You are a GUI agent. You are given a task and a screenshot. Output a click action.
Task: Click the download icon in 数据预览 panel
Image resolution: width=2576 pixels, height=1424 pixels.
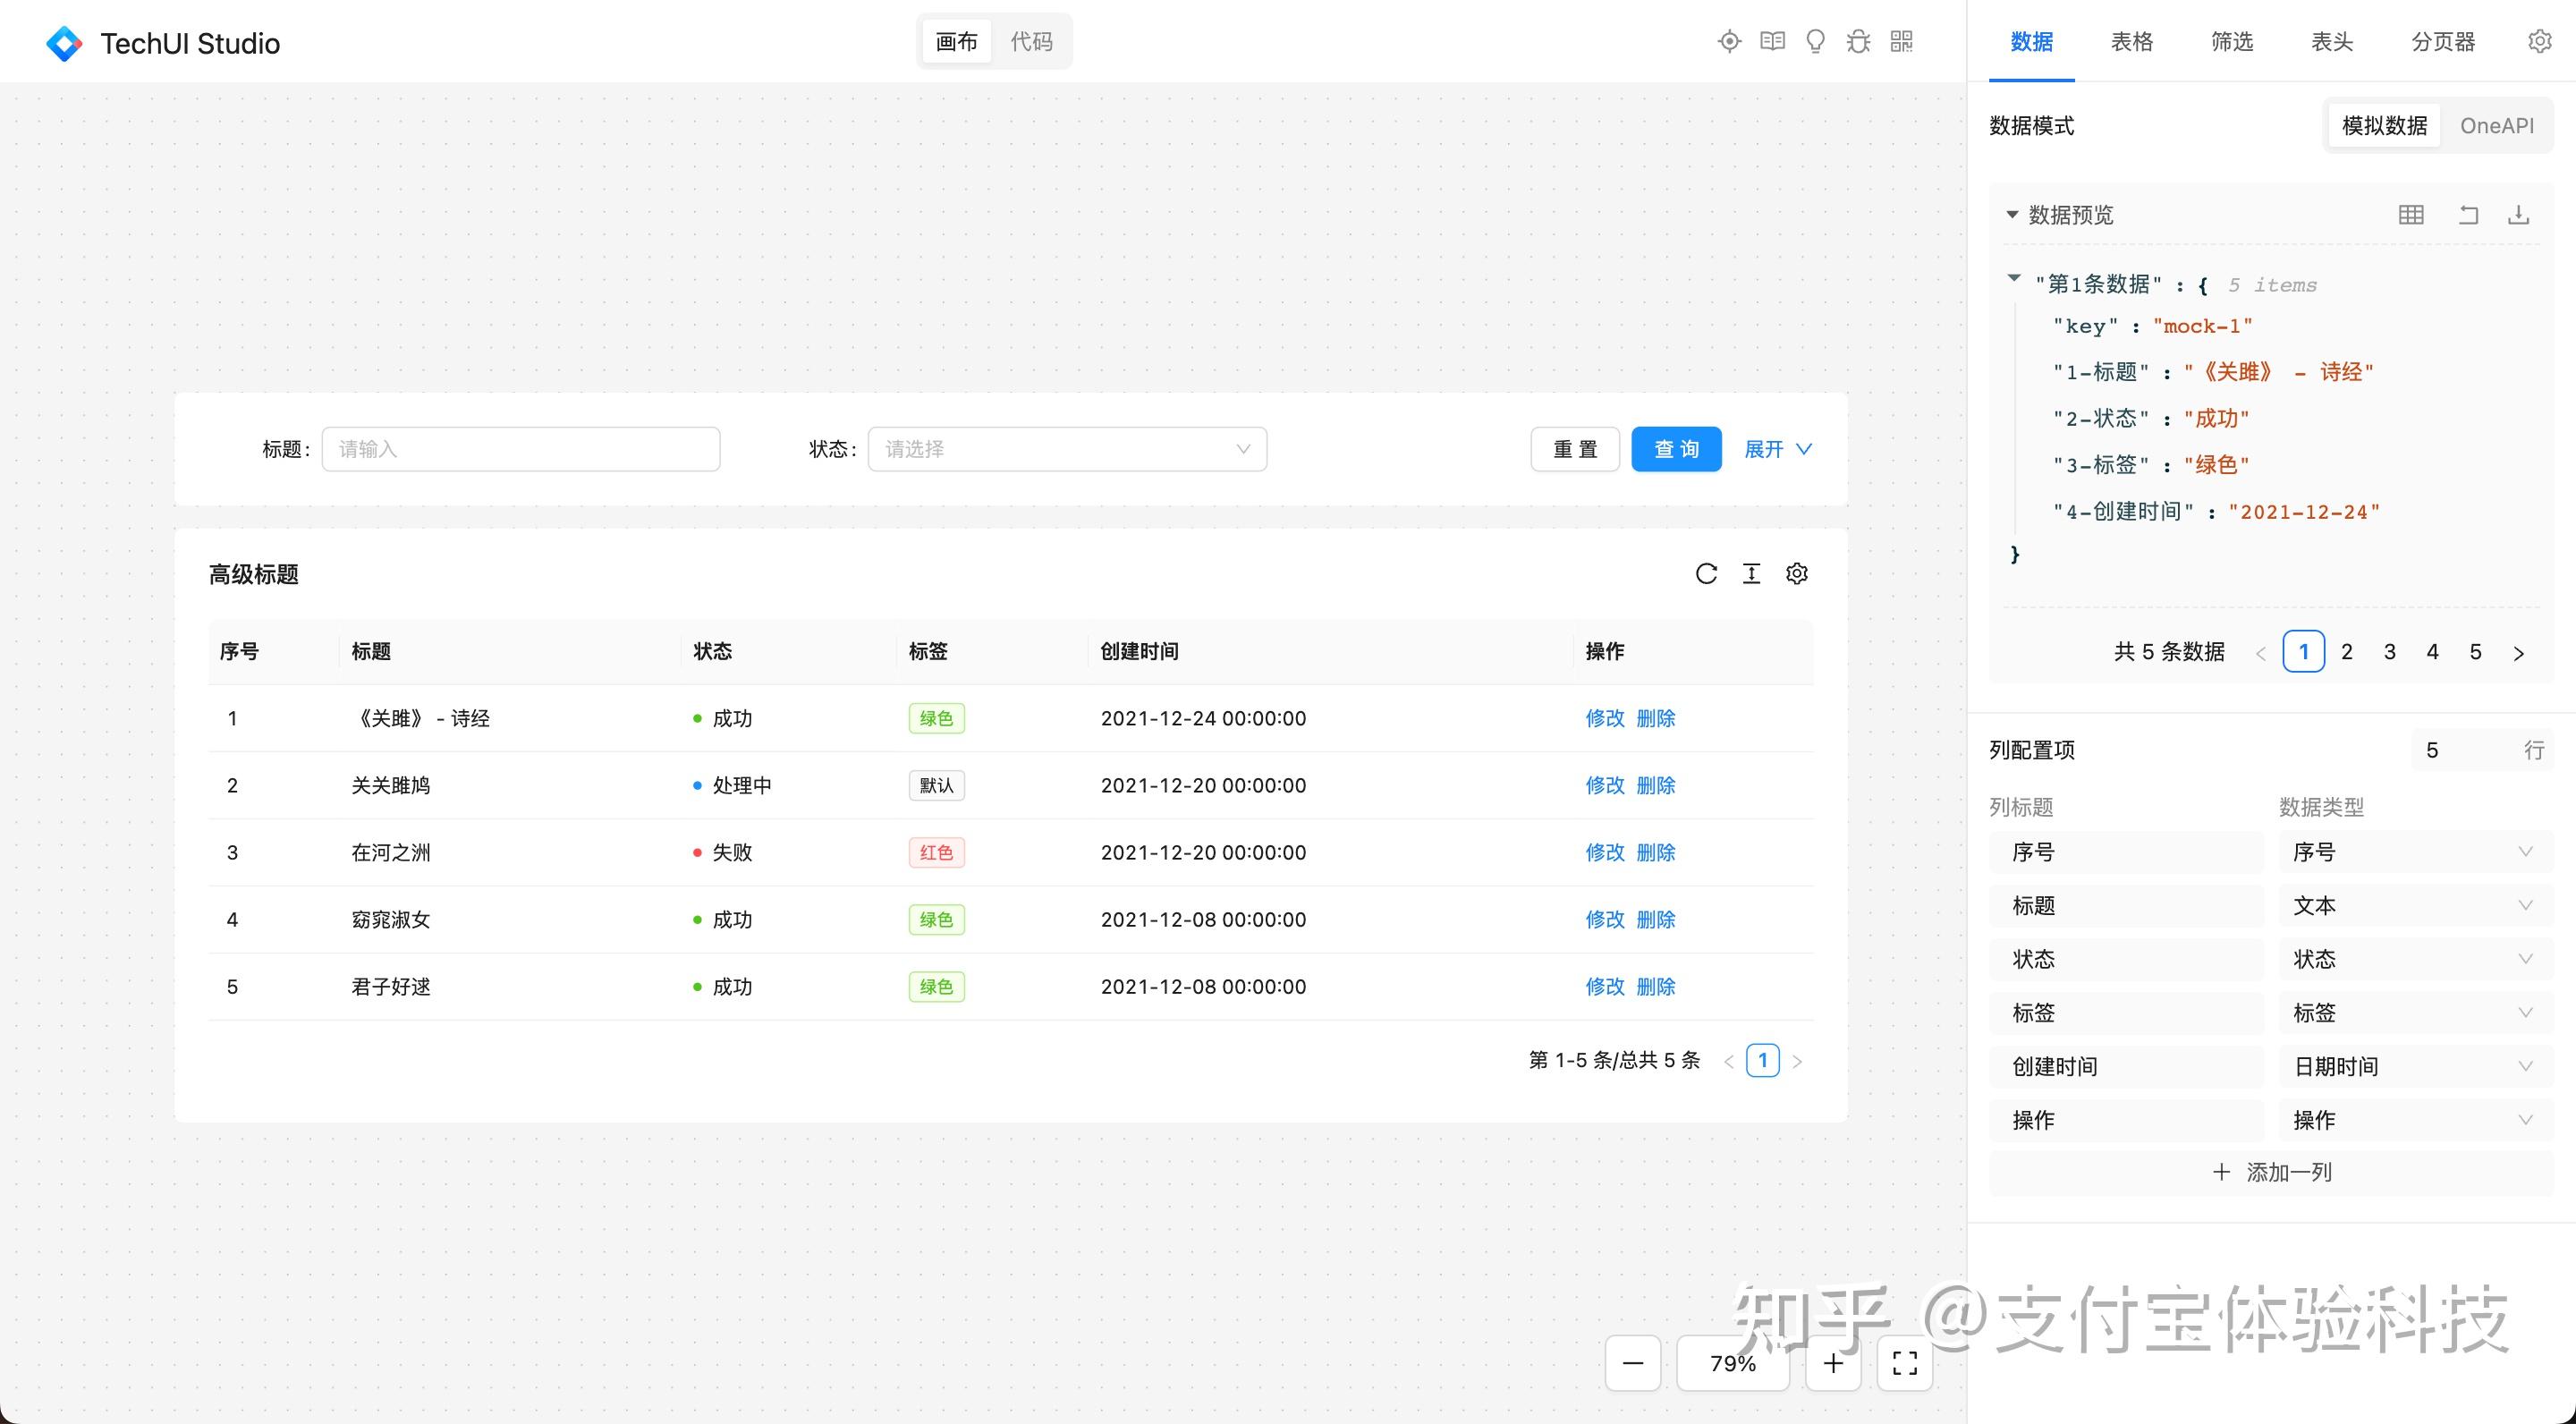[2518, 214]
